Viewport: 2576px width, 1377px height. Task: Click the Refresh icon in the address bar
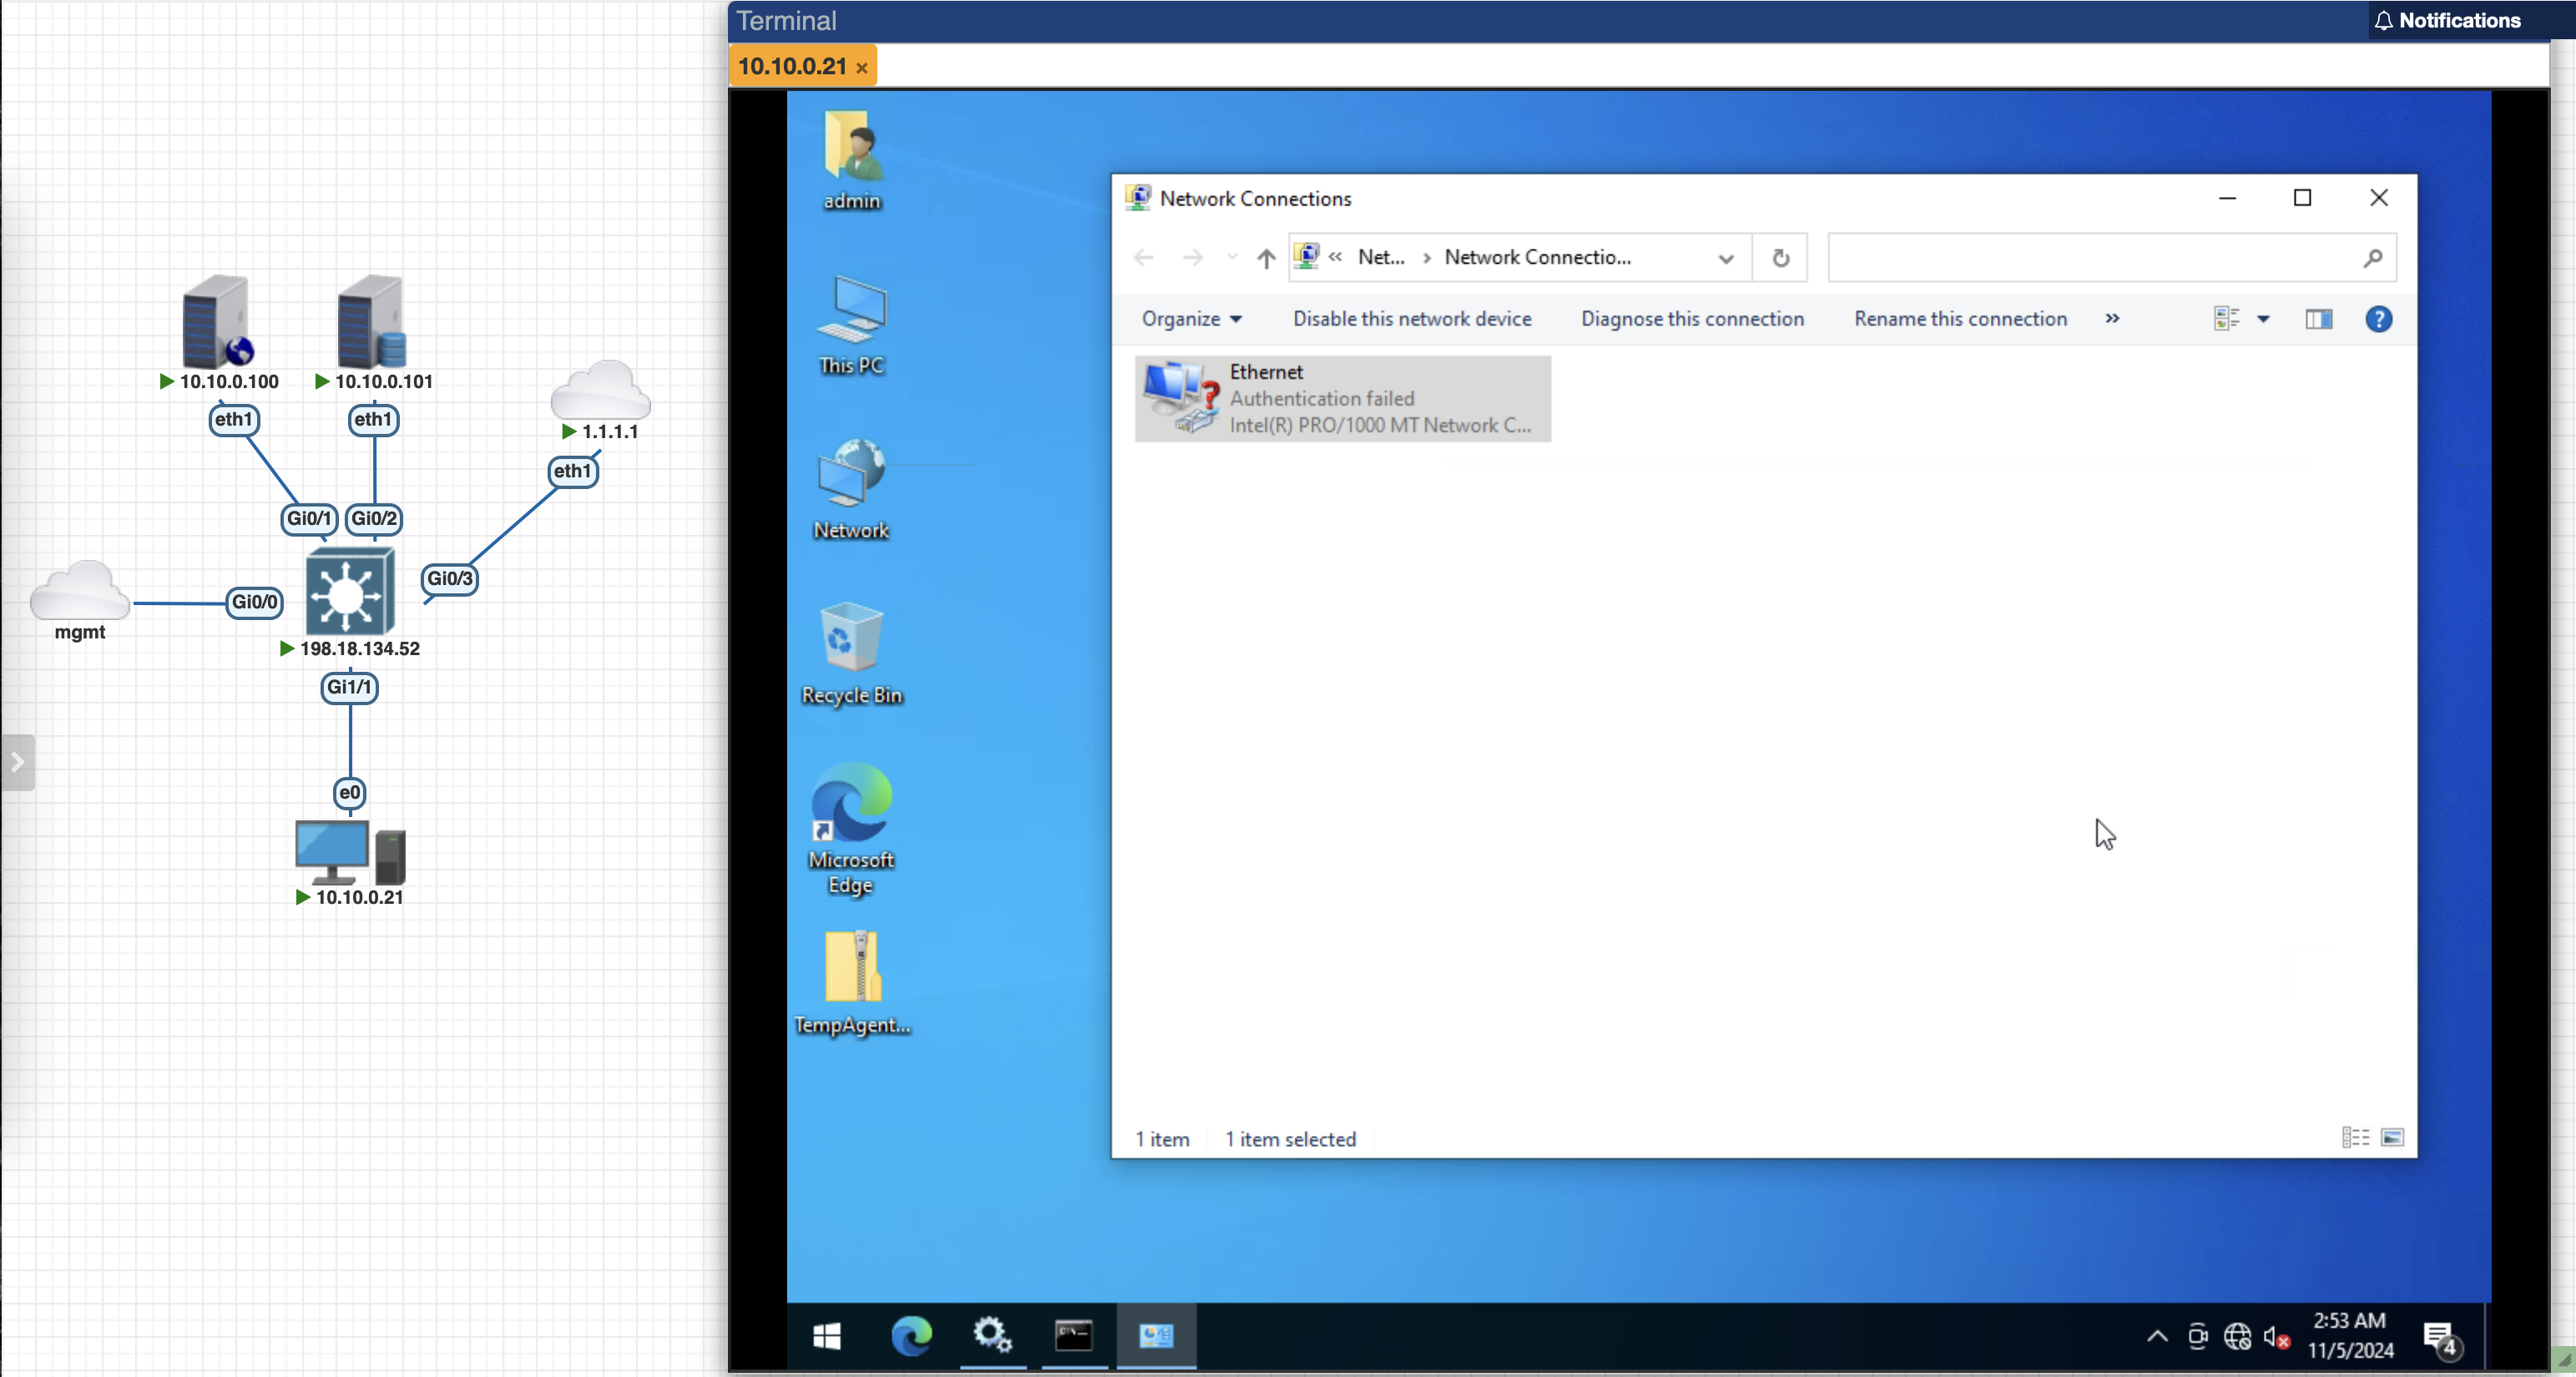tap(1780, 258)
